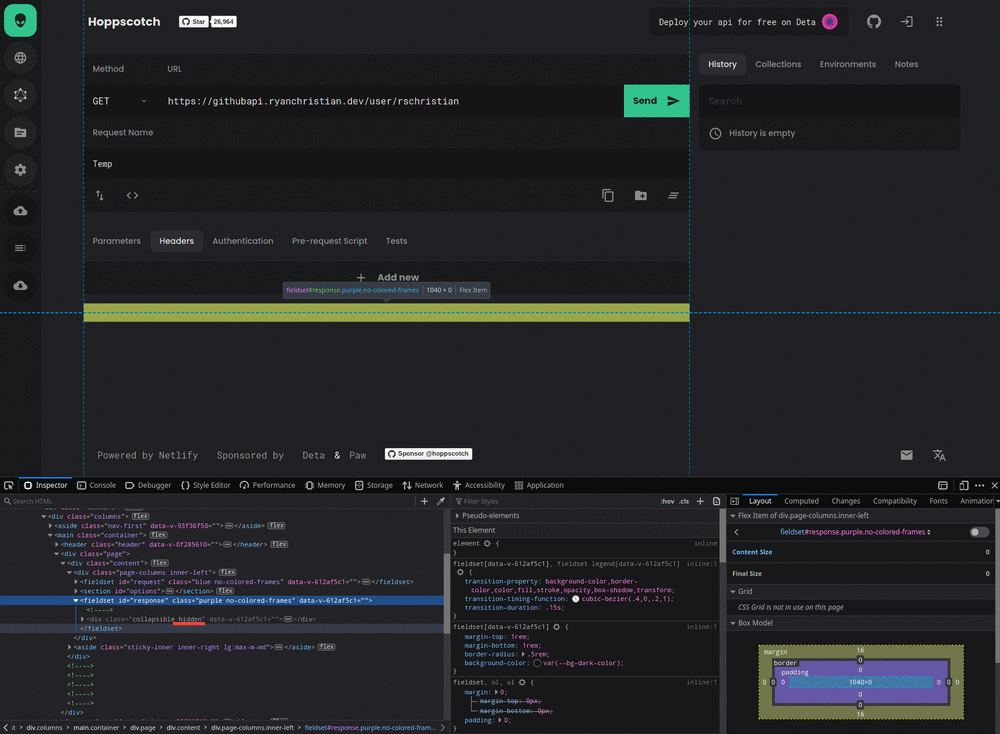Click the Hoppscotch alien logo icon
Screen dimensions: 1000x734
tap(20, 20)
